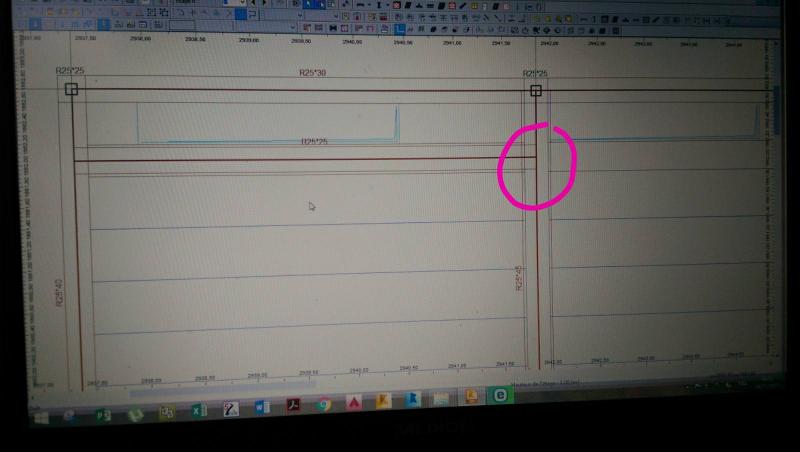Open Internet Explorer from the taskbar
The height and width of the screenshot is (452, 800).
pyautogui.click(x=70, y=416)
